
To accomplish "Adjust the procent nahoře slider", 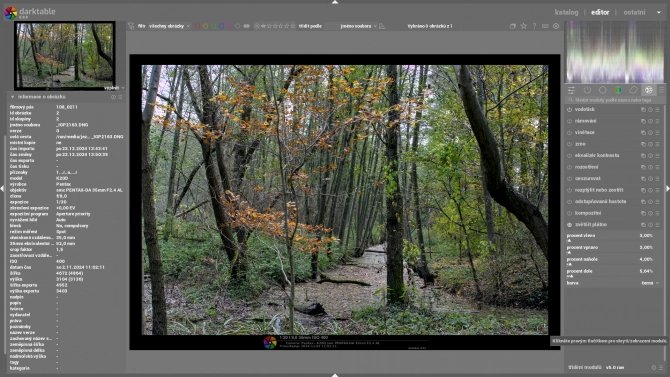I will point(610,262).
